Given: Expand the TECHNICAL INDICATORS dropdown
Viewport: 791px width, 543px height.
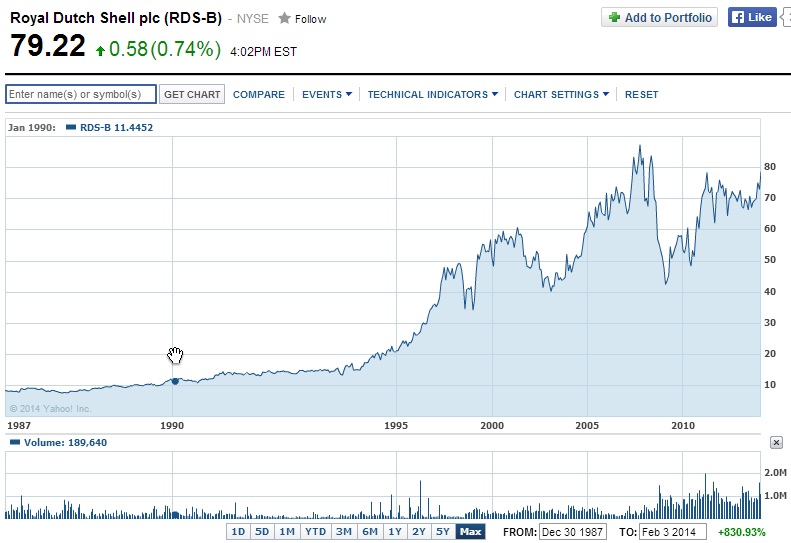Looking at the screenshot, I should (433, 94).
